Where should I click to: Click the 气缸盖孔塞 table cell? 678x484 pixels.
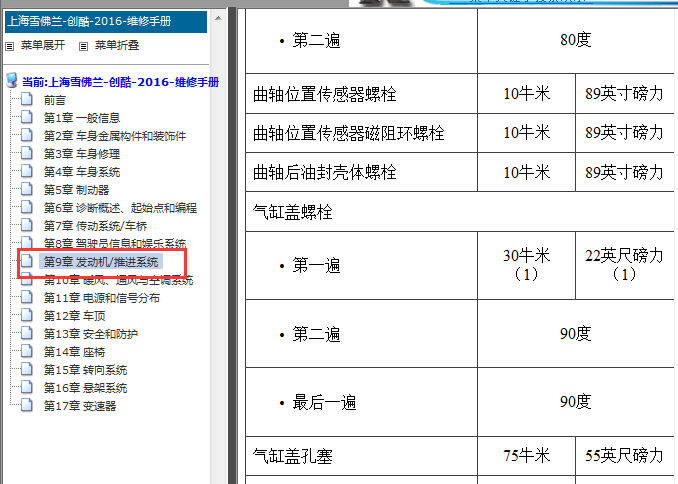tap(361, 456)
